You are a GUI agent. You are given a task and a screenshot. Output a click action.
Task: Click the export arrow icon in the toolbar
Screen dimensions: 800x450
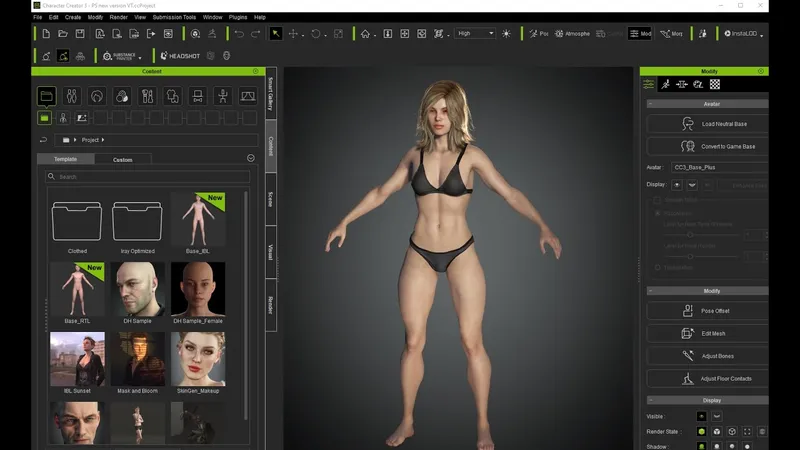click(x=151, y=34)
